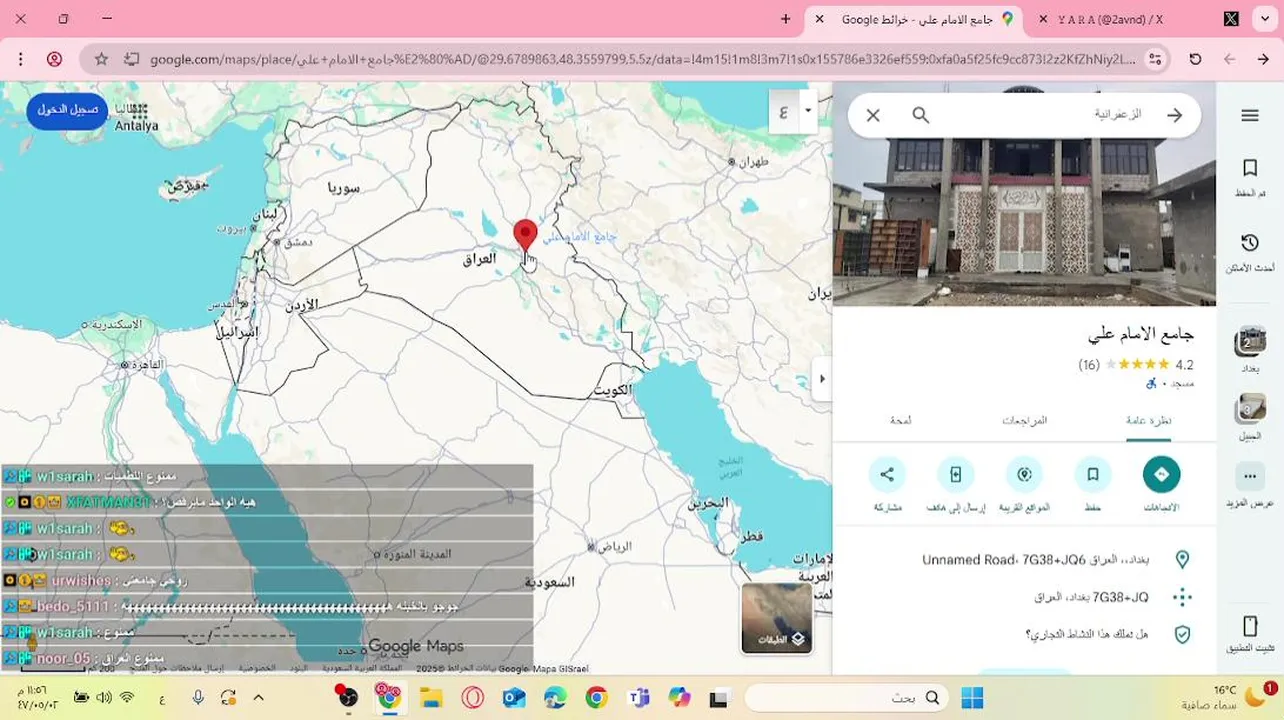Open the recent Baghdad entry in sidebar
This screenshot has height=720, width=1284.
coord(1250,348)
